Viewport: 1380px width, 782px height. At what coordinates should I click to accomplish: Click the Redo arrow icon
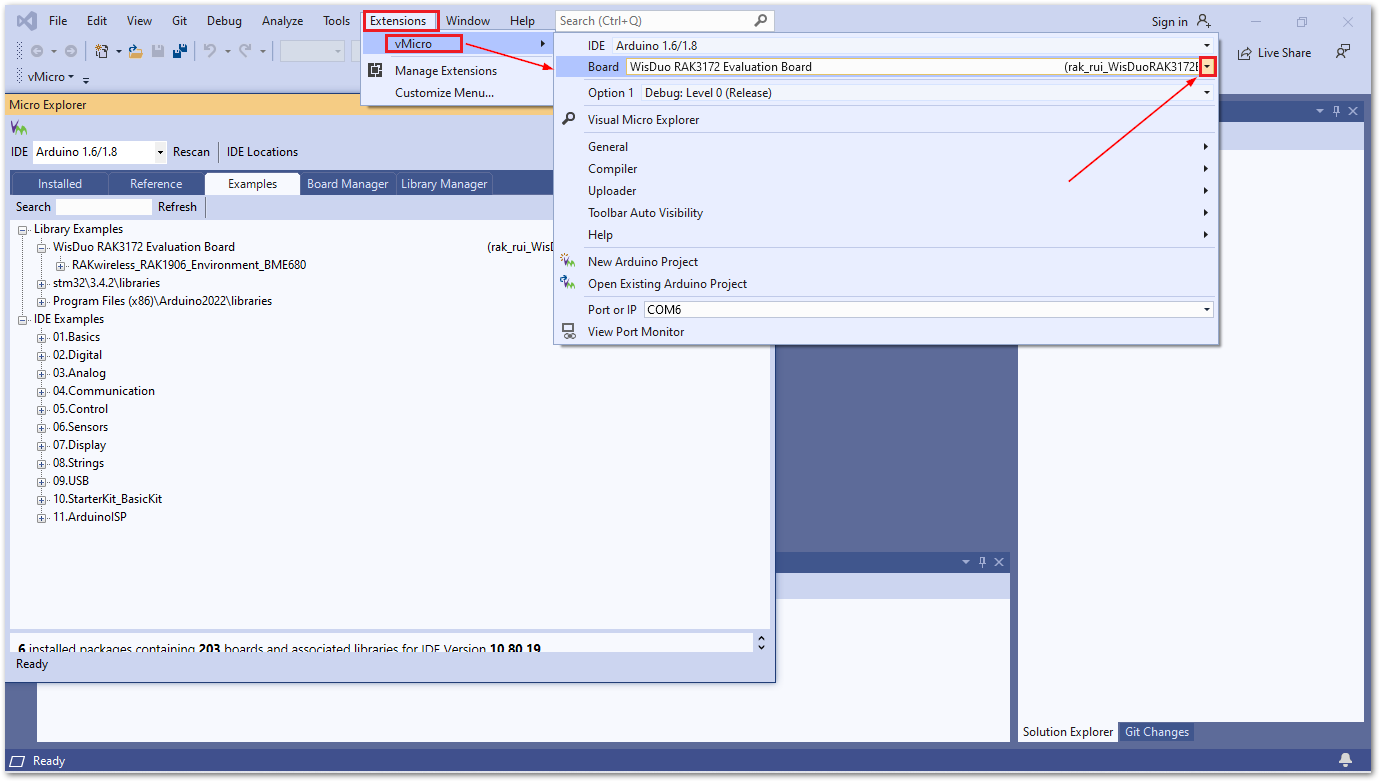point(245,51)
